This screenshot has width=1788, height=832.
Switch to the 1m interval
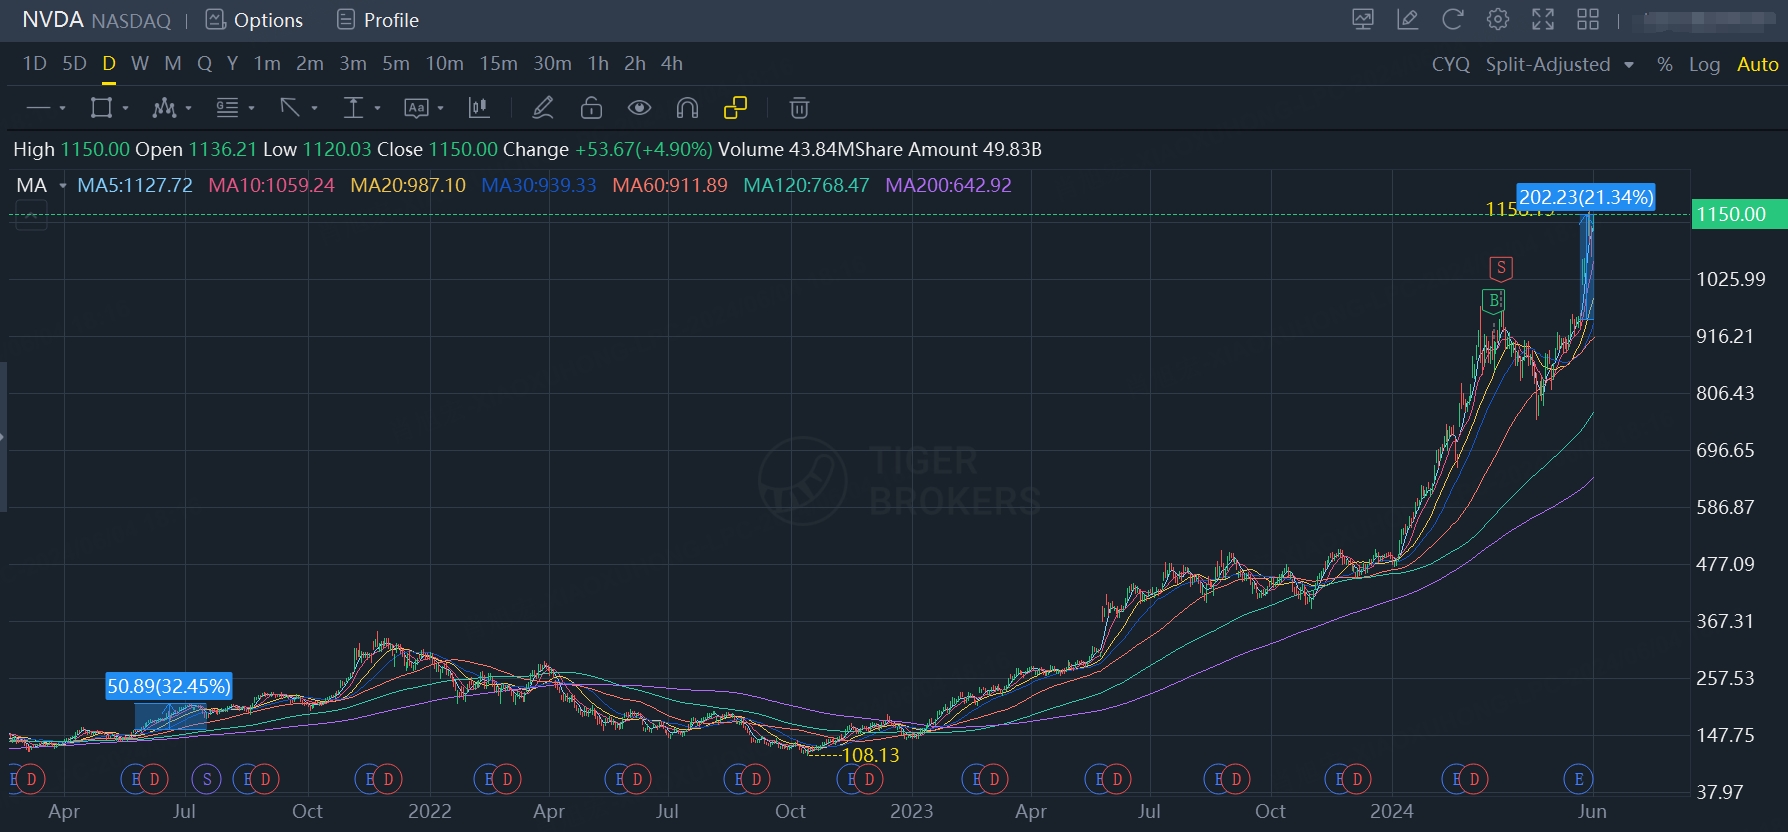tap(267, 63)
